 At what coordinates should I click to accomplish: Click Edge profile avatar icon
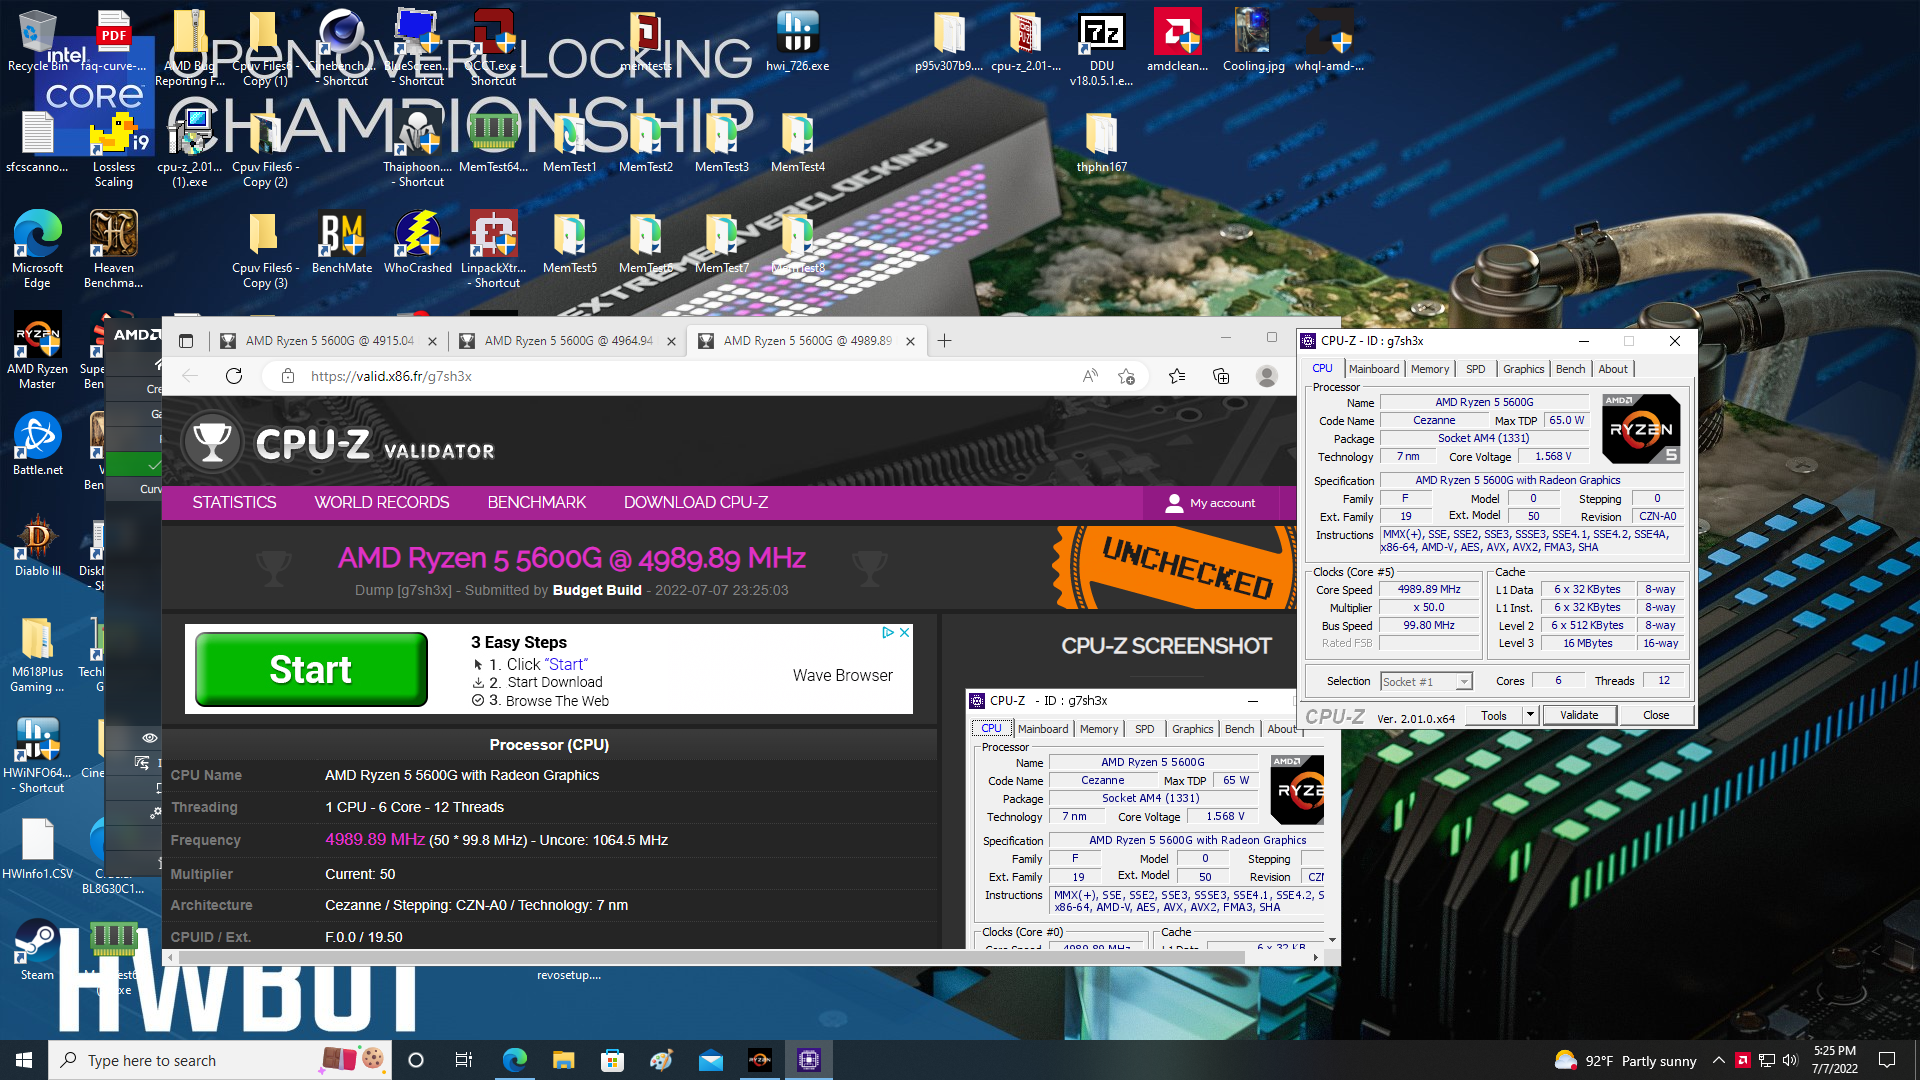point(1266,376)
